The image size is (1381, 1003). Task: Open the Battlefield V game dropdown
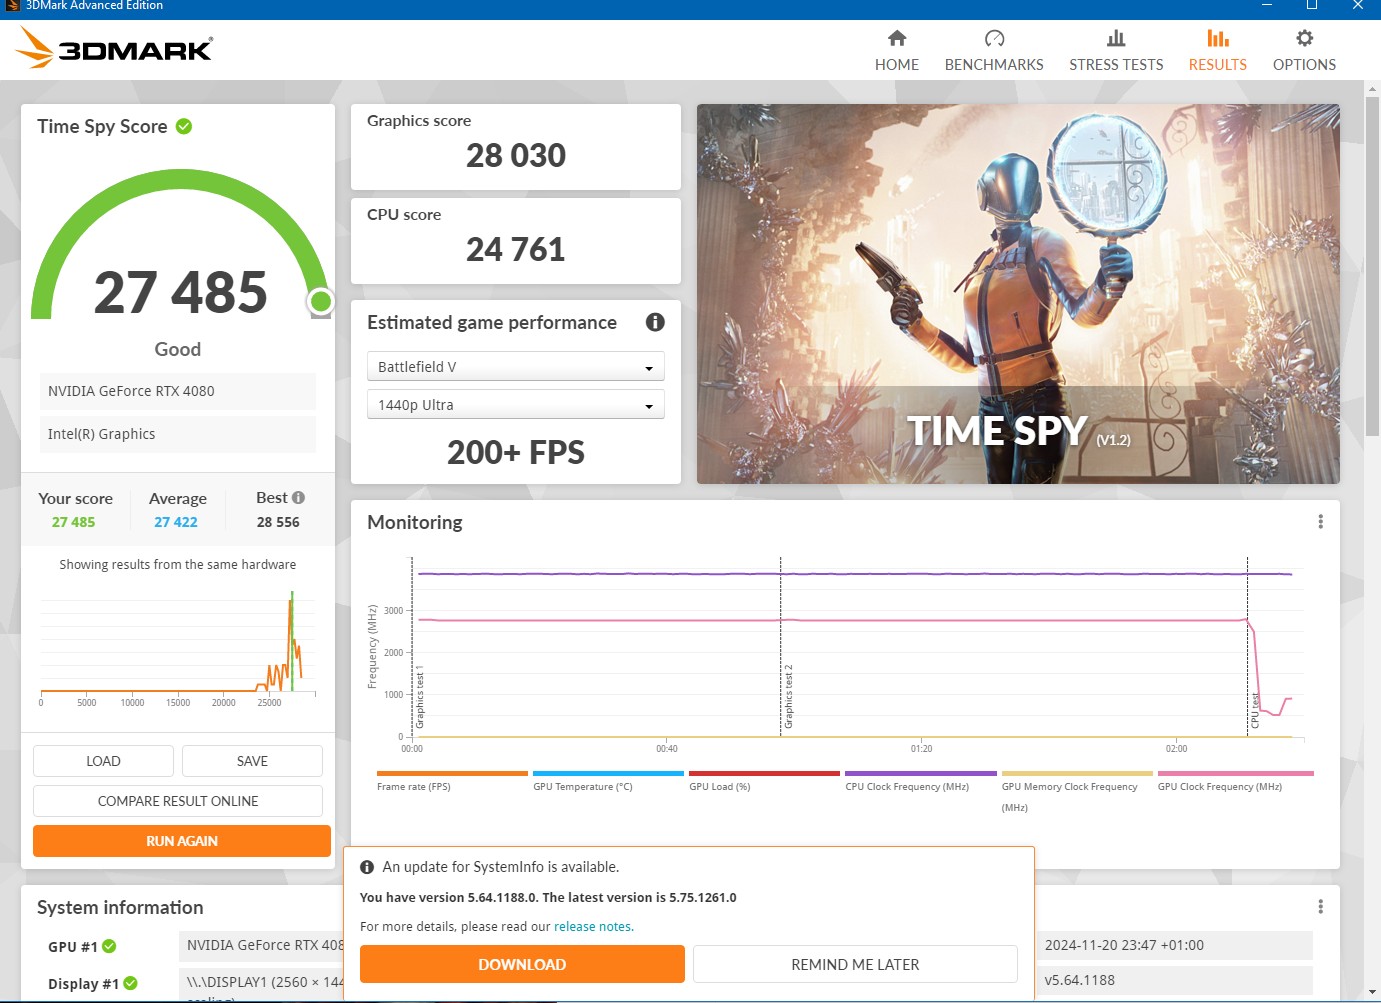[516, 367]
